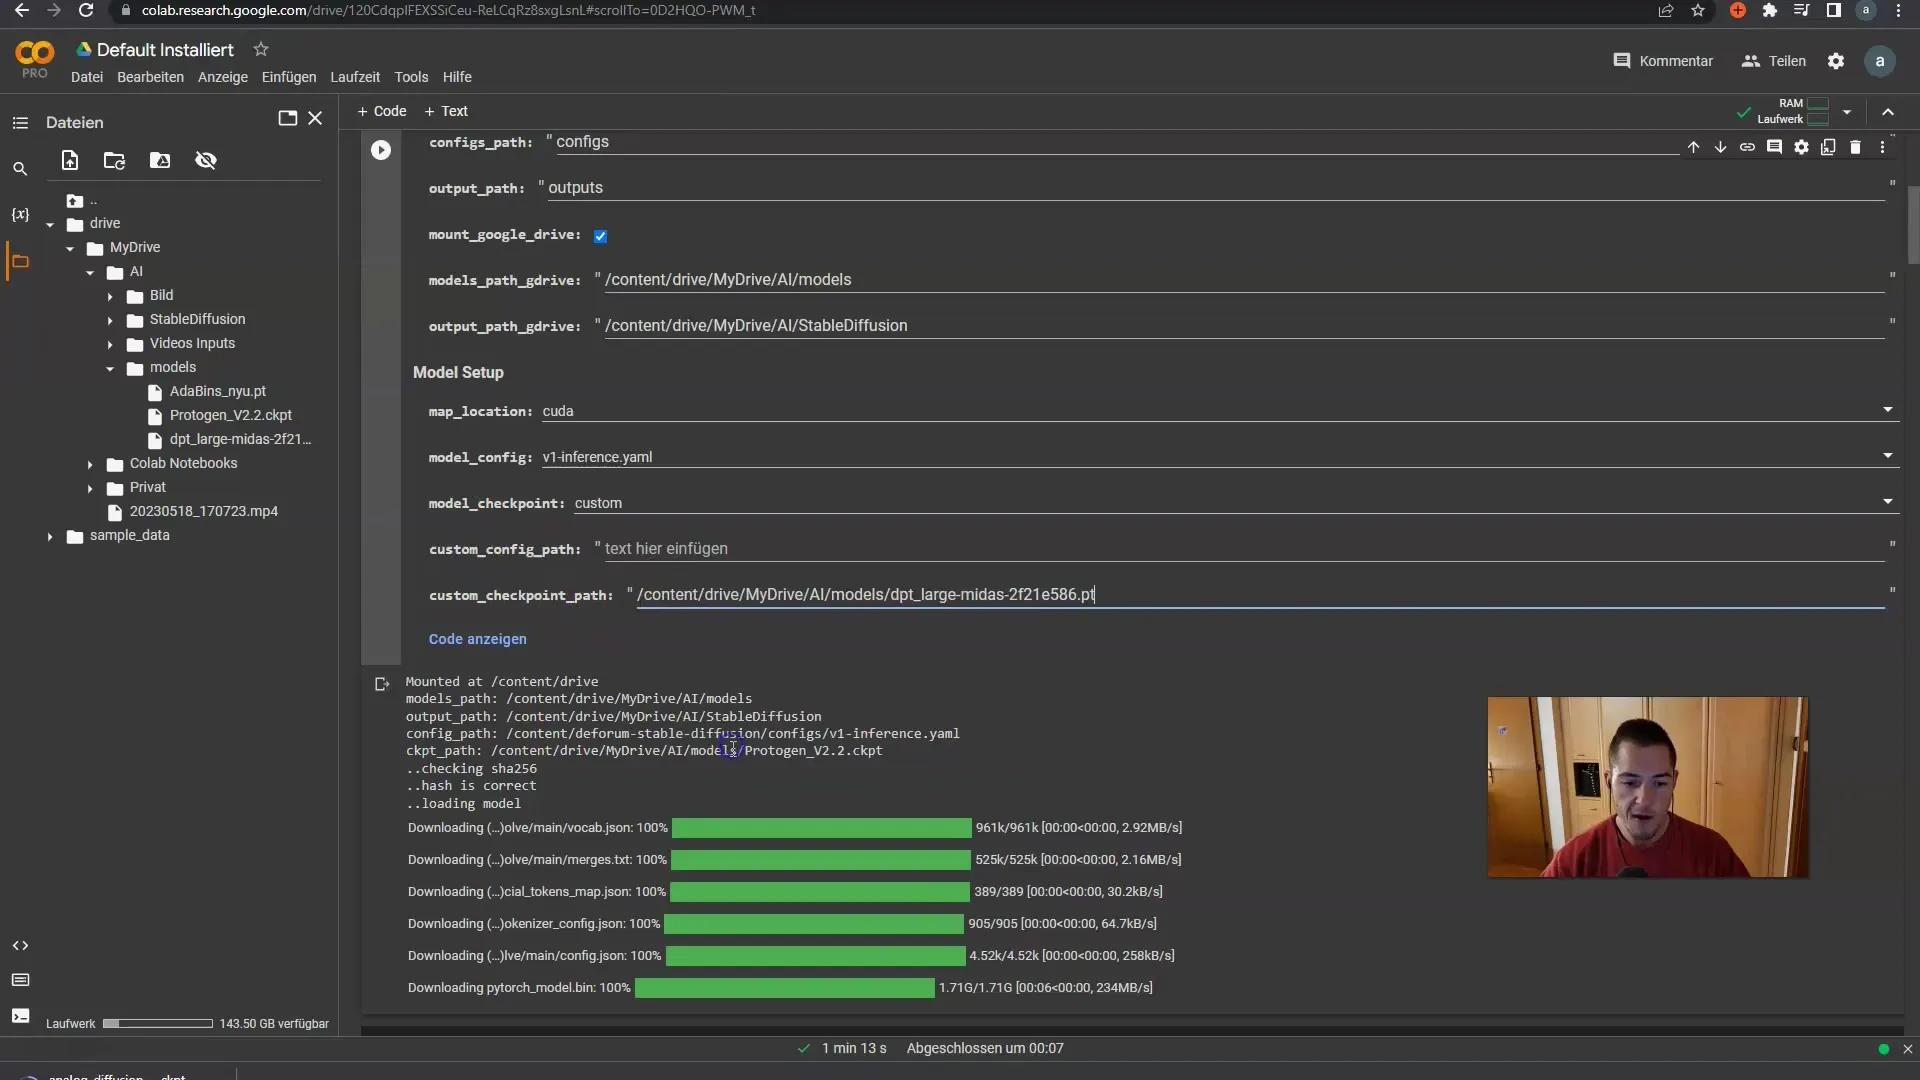Delete the cell trash icon
Screen dimensions: 1920x1080
click(x=1855, y=147)
